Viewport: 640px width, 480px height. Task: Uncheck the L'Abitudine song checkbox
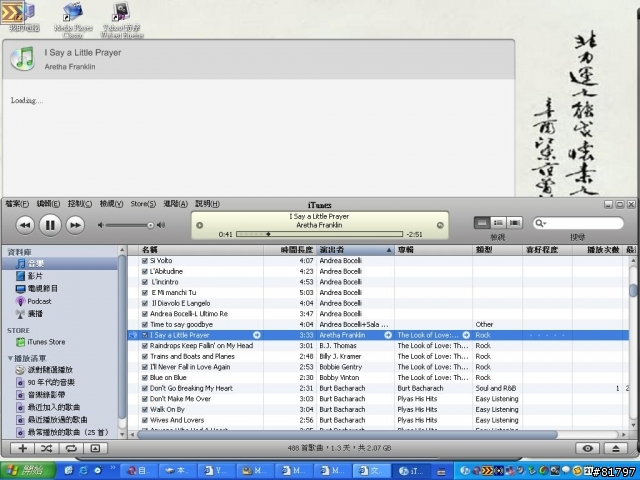(144, 271)
